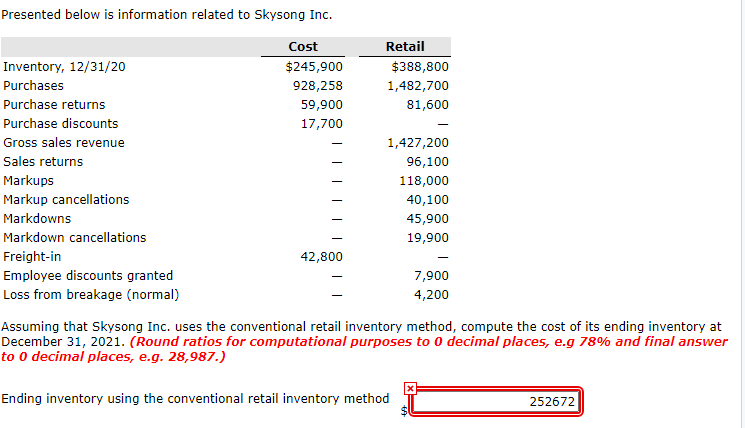745x428 pixels.
Task: Click the red X incorrect-answer icon
Action: [411, 389]
